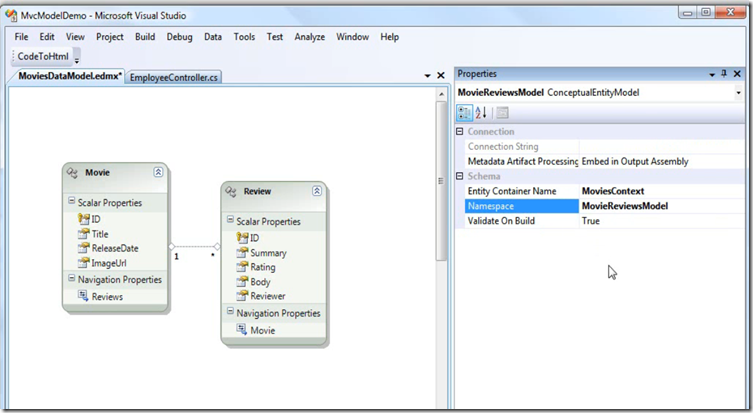
Task: Select Summary property icon
Action: pos(242,253)
